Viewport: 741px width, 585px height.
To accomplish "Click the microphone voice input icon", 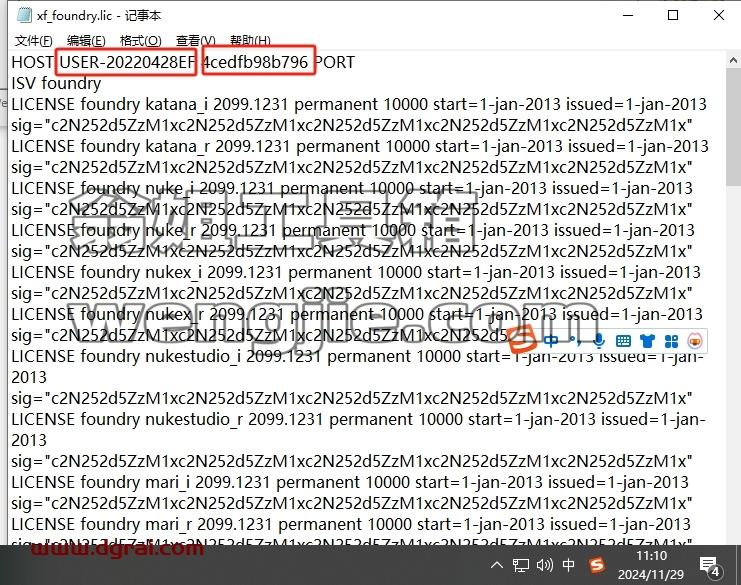I will [x=599, y=340].
